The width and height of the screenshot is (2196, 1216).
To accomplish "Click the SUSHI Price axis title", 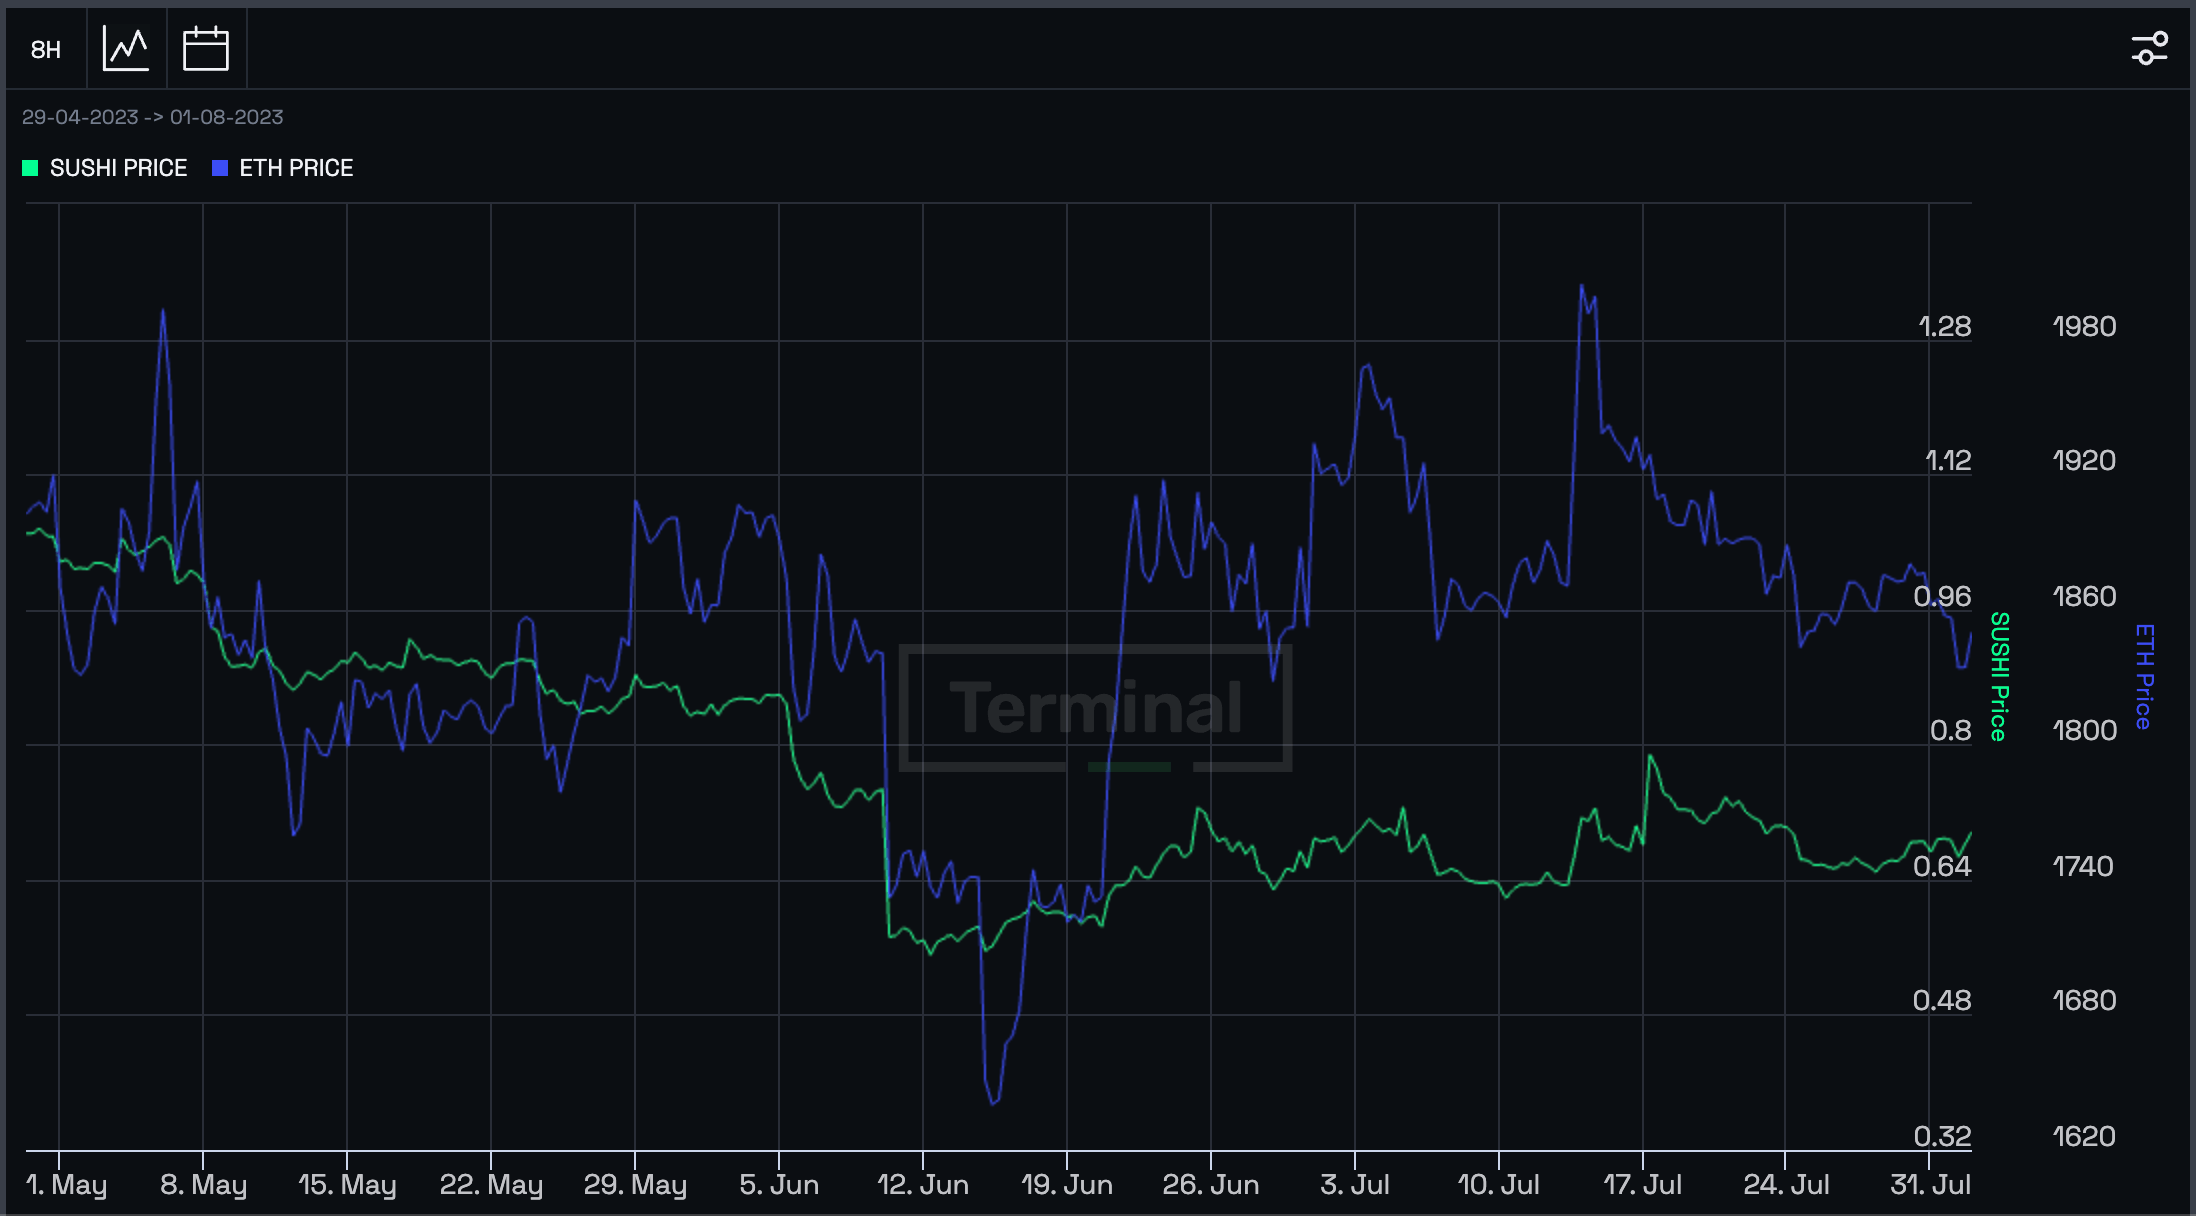I will [x=1999, y=676].
